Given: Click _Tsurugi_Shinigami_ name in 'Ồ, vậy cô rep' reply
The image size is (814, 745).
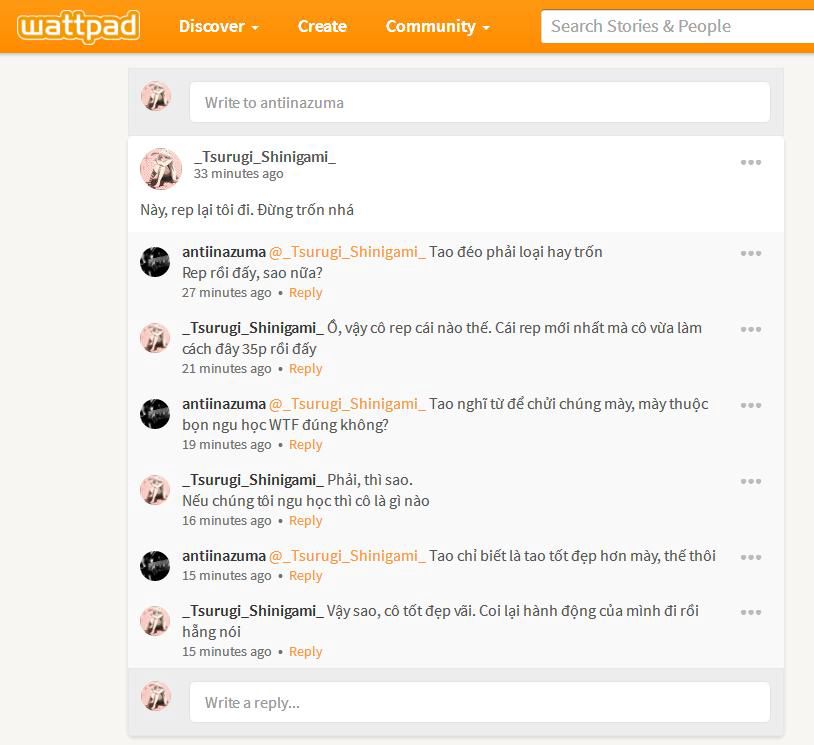Looking at the screenshot, I should point(253,328).
